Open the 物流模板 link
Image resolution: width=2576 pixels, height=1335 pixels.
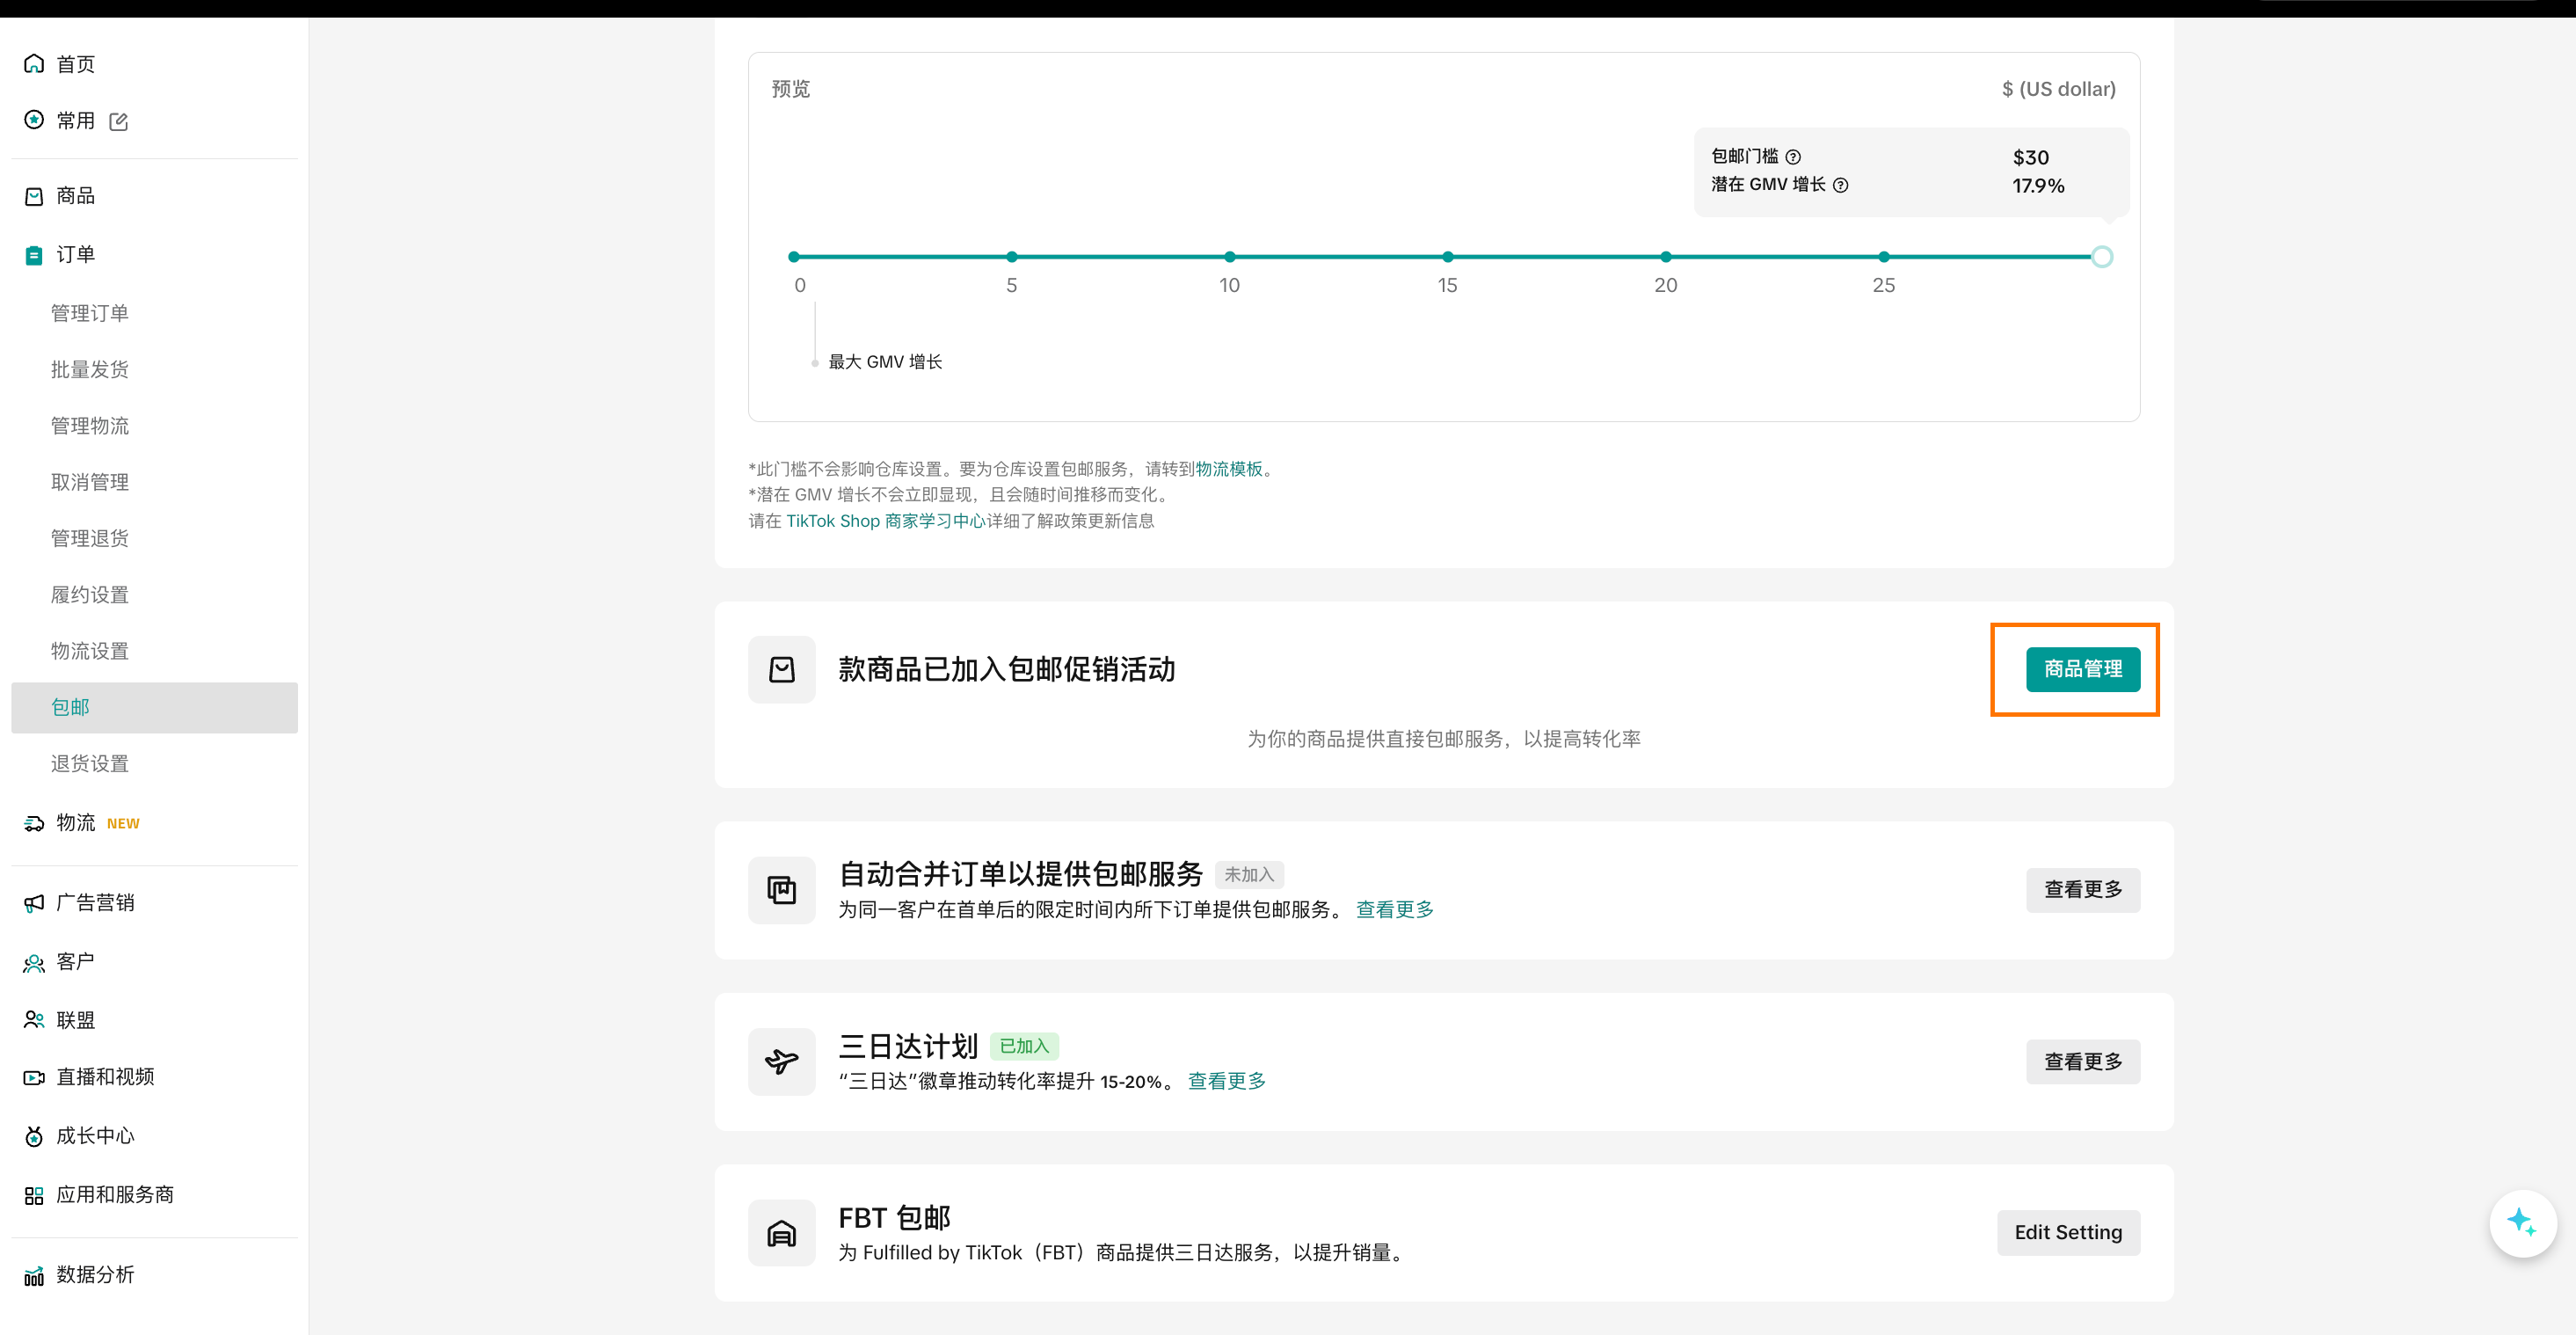point(1228,469)
